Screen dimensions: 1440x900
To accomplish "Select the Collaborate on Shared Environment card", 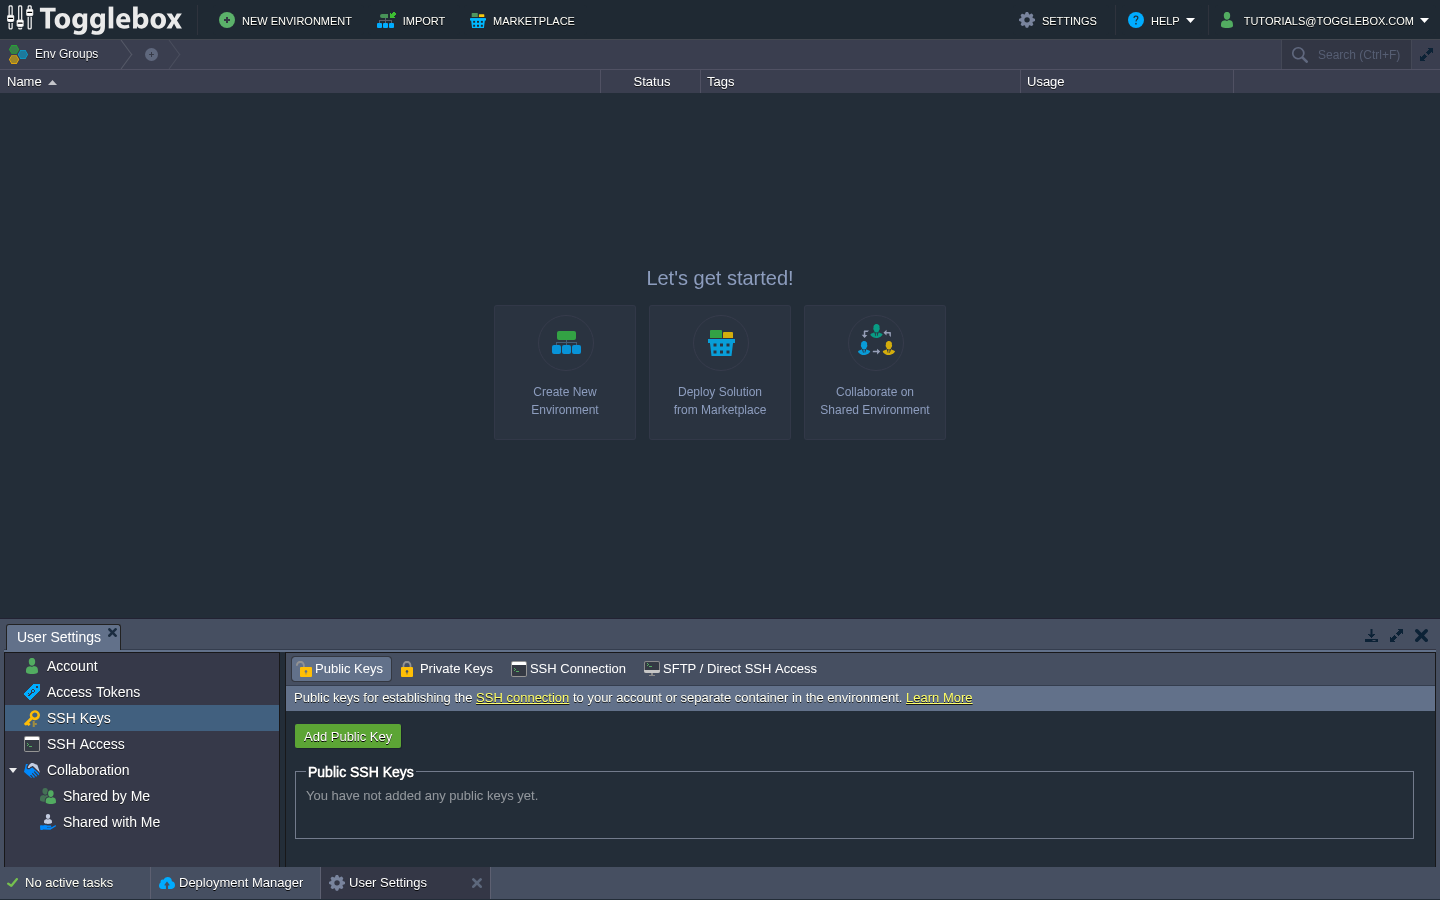I will point(875,372).
